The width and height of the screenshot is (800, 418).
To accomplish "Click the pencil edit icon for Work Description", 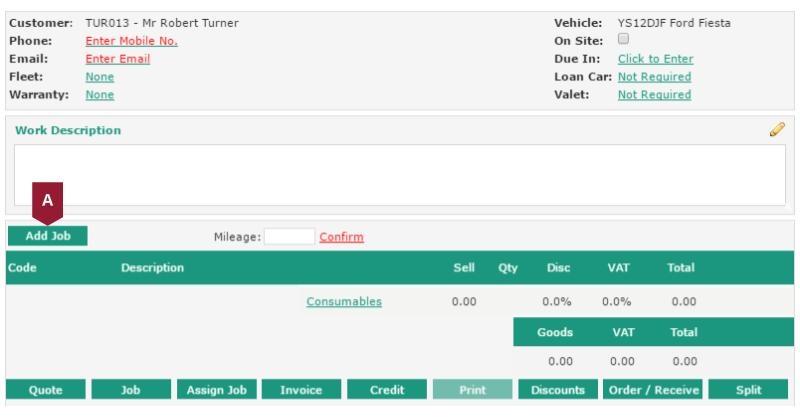I will [777, 130].
